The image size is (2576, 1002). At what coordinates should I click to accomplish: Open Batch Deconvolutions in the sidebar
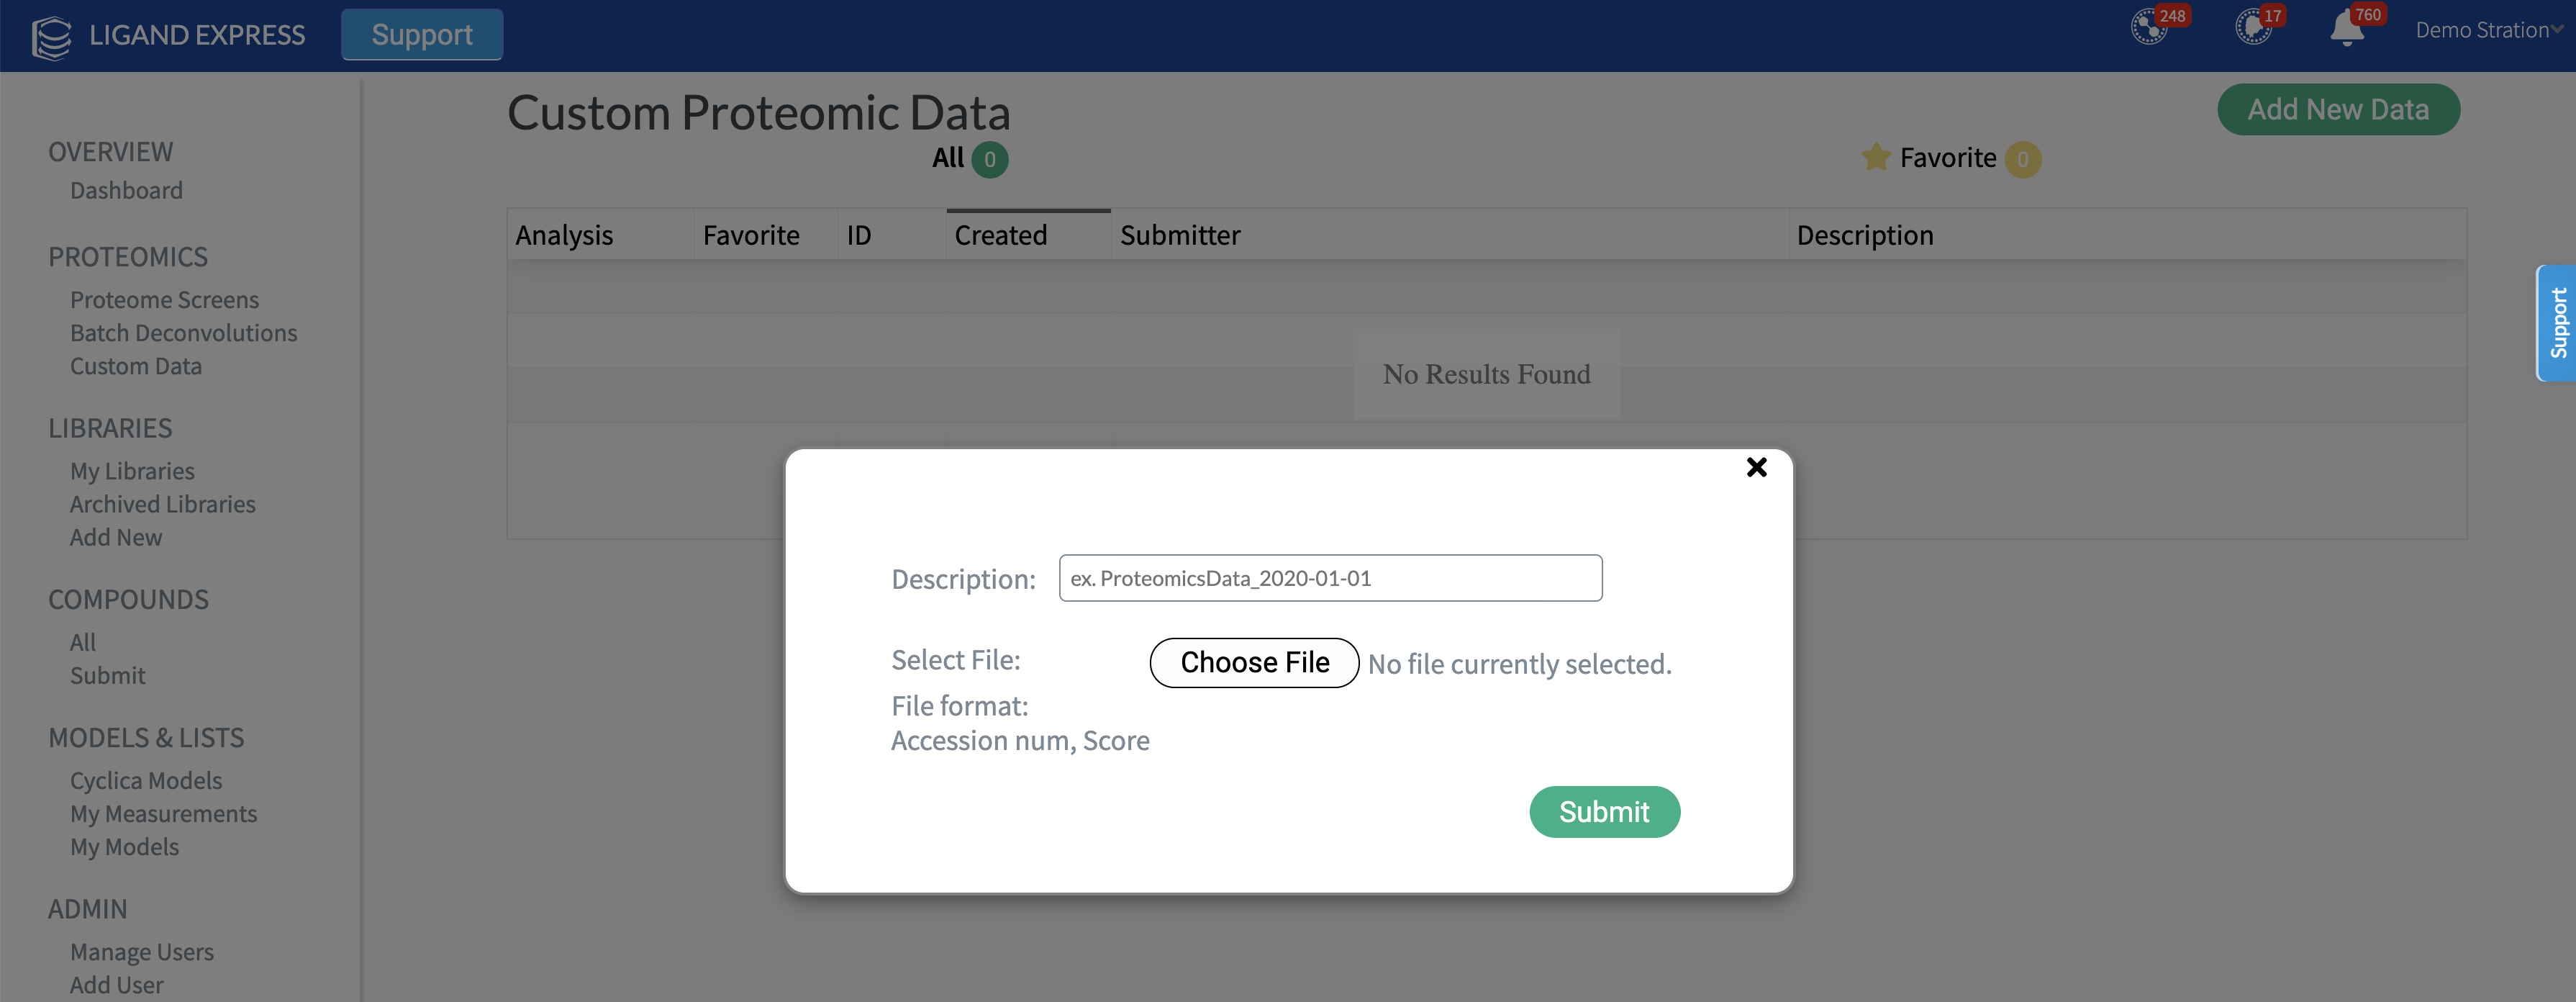click(183, 333)
